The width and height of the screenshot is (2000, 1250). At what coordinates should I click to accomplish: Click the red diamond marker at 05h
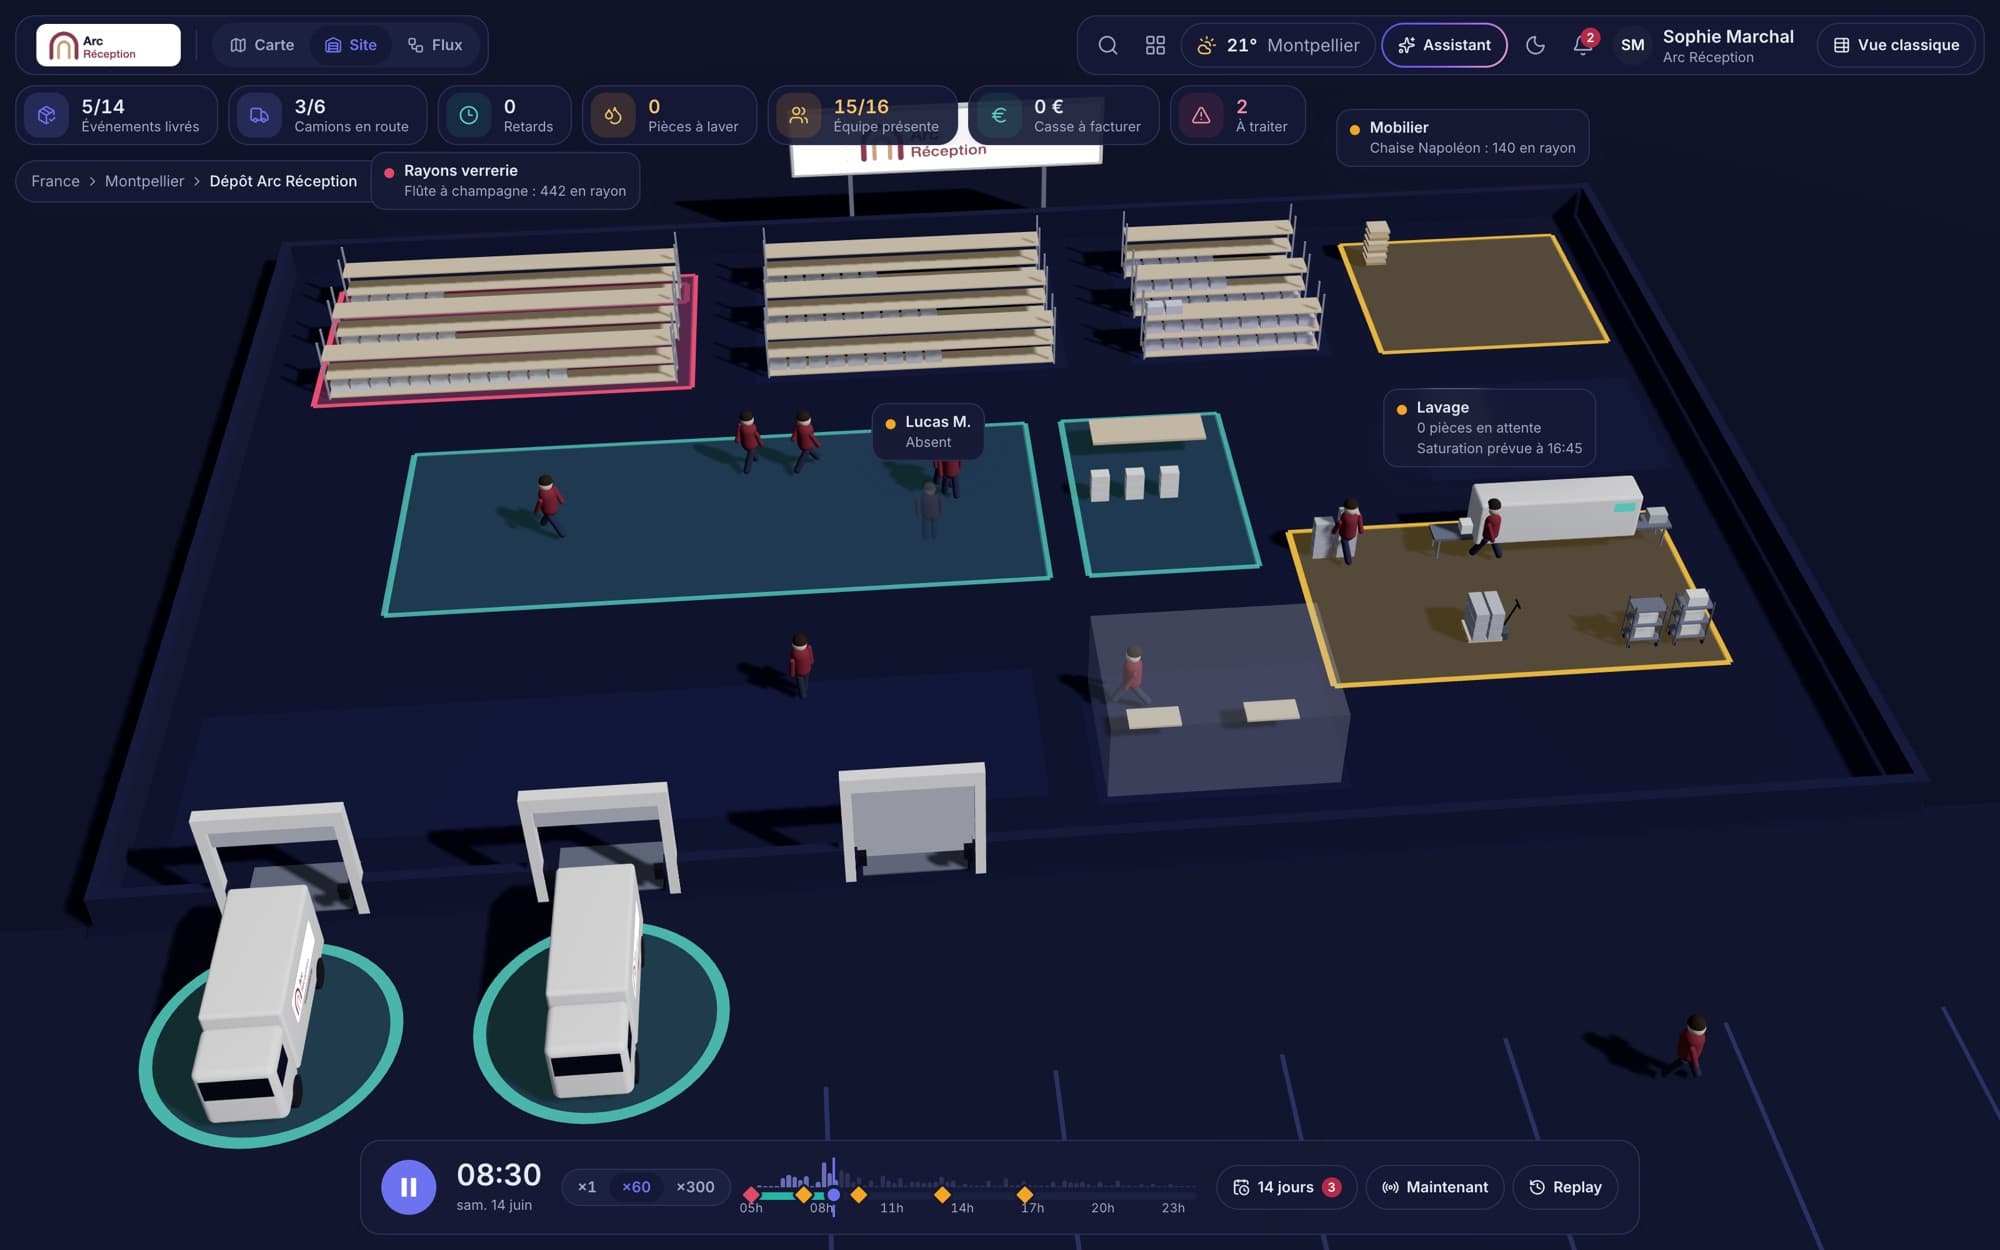coord(751,1194)
